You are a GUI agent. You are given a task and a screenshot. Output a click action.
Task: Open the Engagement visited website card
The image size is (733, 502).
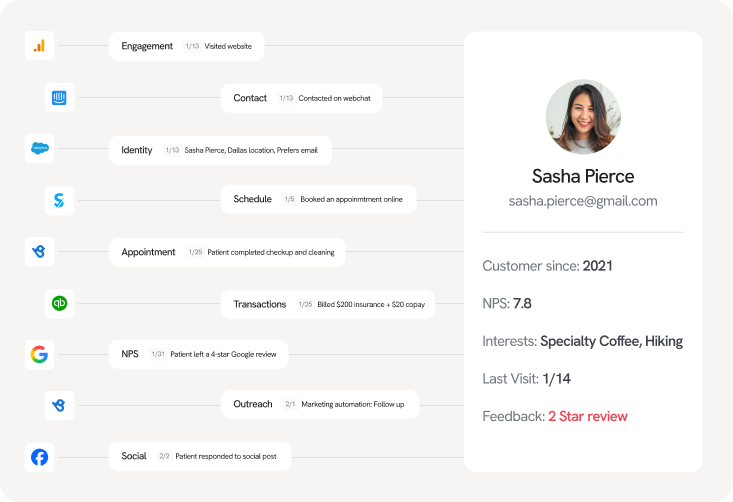tap(187, 46)
